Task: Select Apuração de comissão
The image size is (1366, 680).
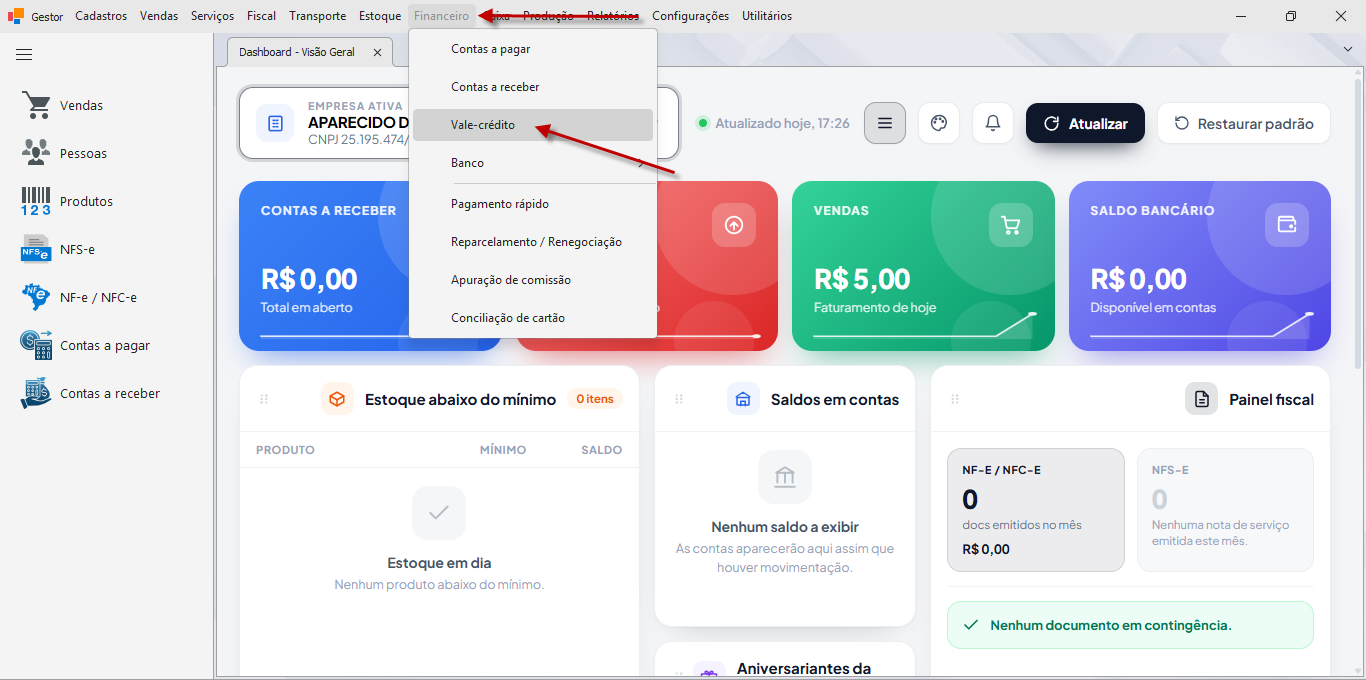Action: click(533, 280)
